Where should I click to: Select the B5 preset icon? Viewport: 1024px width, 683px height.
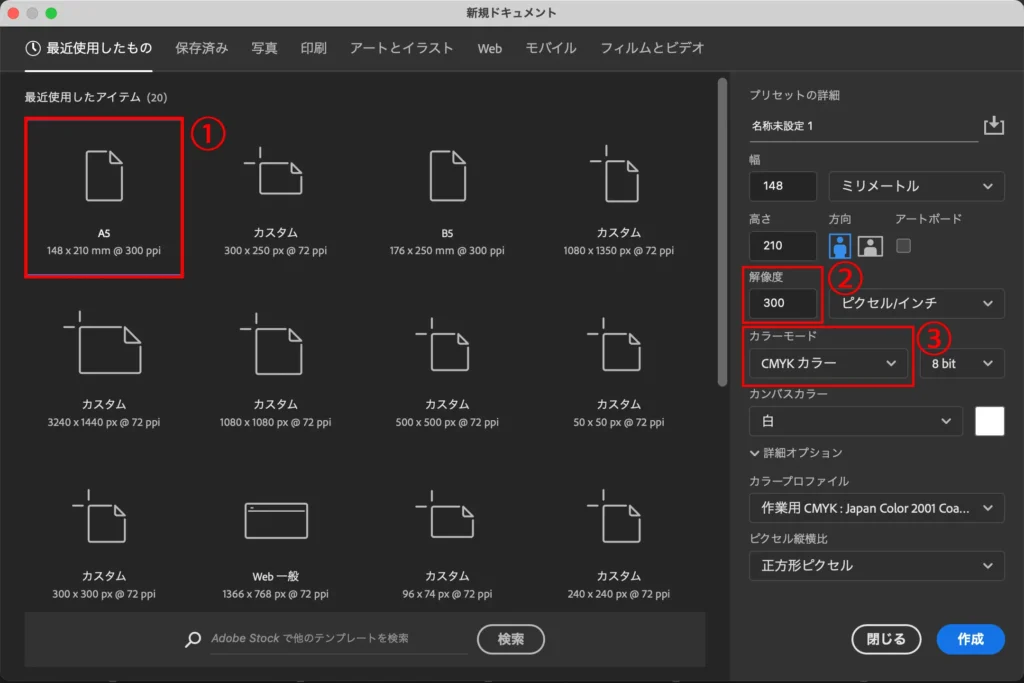click(447, 175)
